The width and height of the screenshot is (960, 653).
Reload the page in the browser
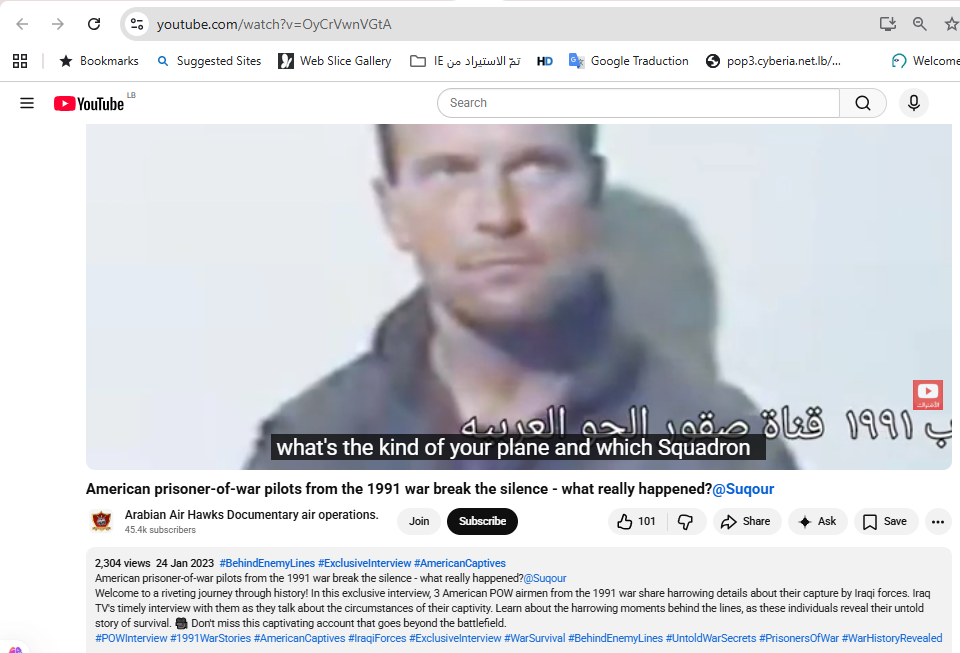click(x=94, y=24)
